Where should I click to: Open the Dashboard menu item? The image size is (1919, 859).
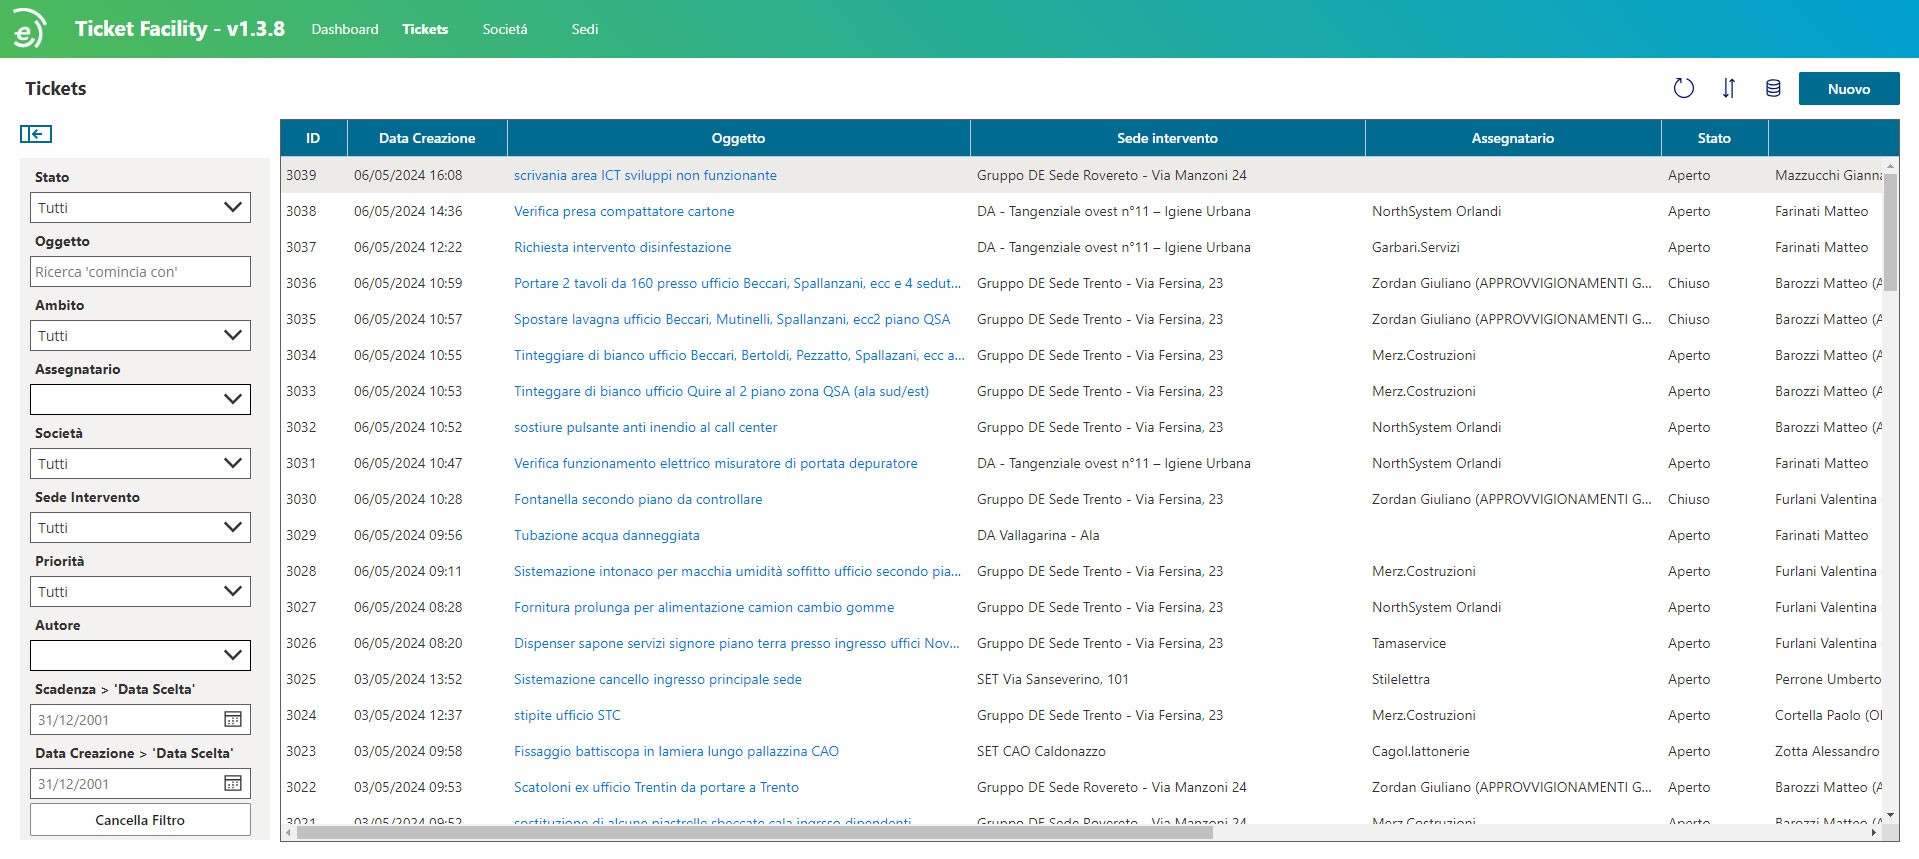345,29
